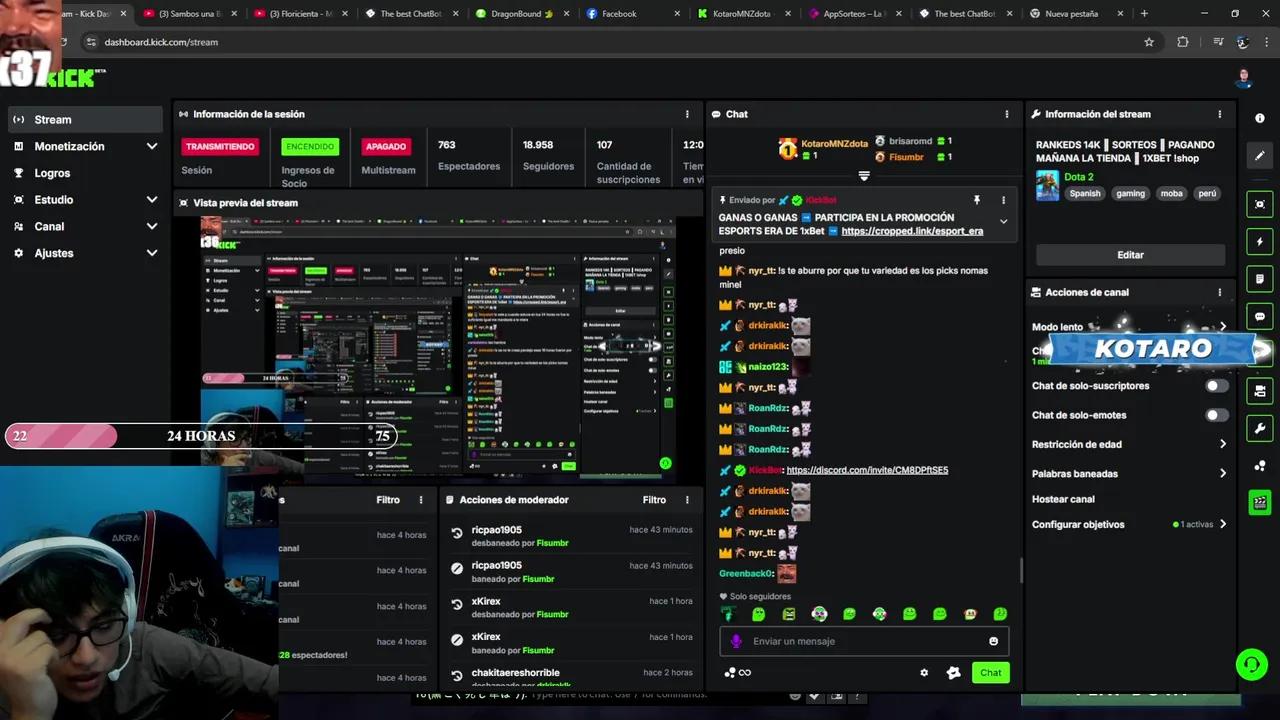Open Palabras baneadas settings arrow
Image resolution: width=1280 pixels, height=720 pixels.
pos(1222,474)
